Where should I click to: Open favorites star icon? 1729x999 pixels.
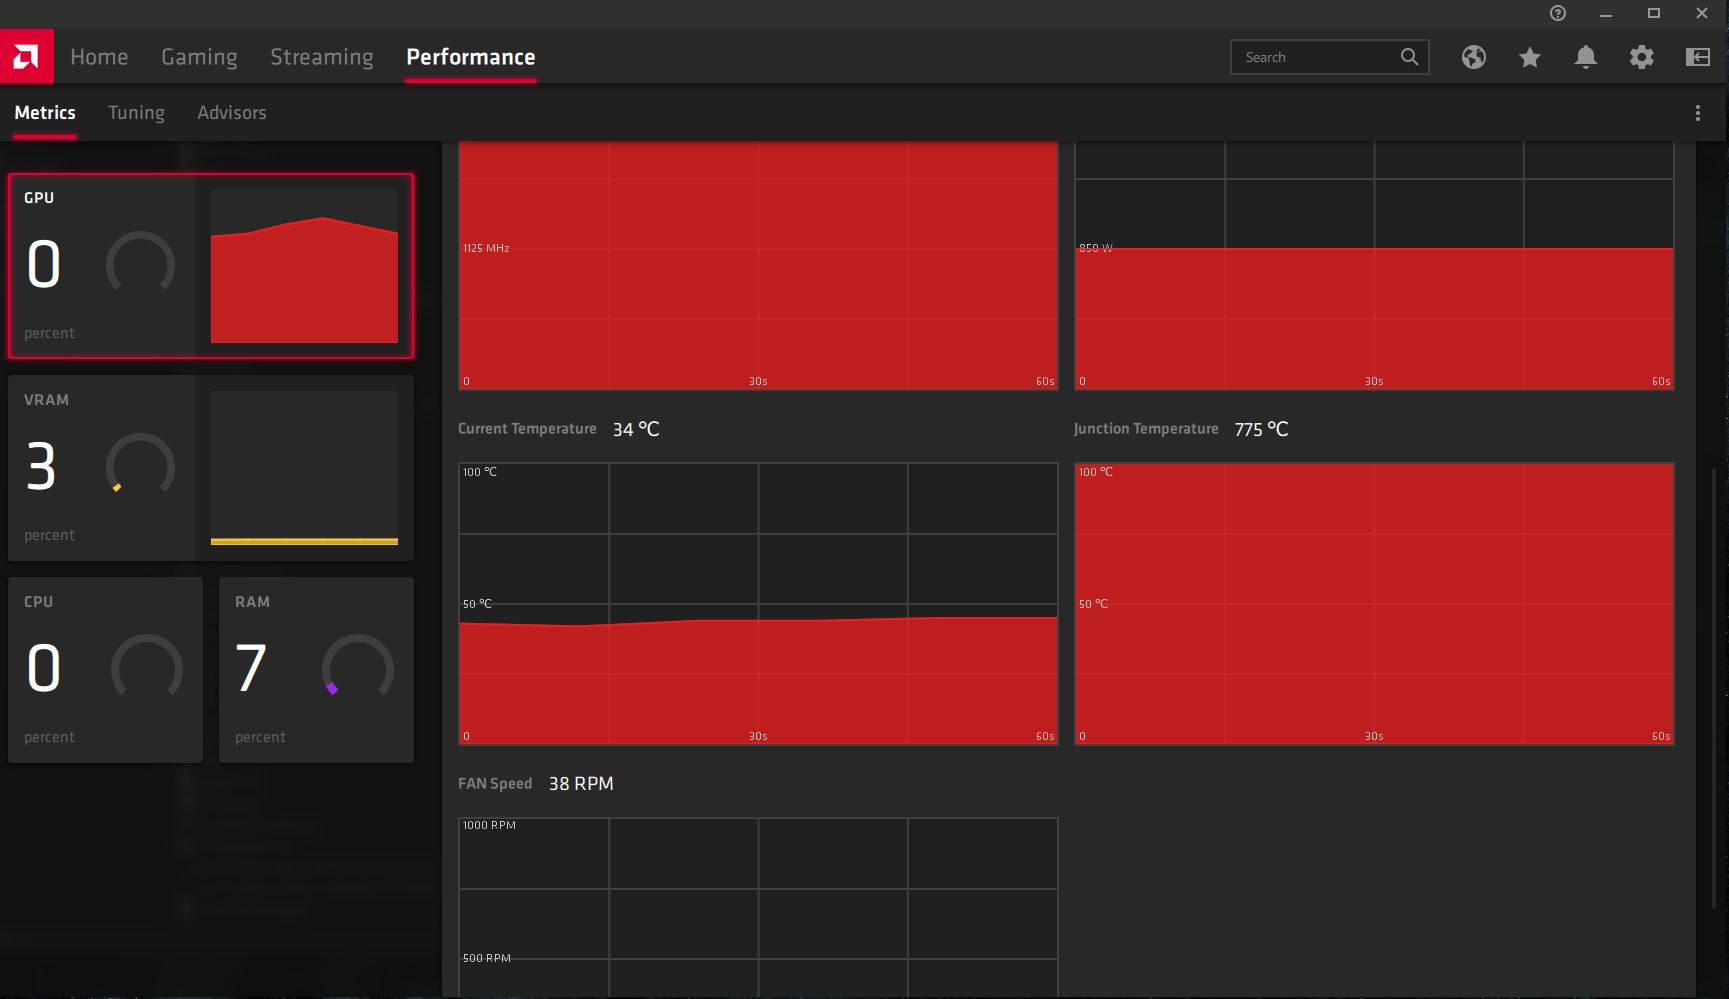pyautogui.click(x=1529, y=57)
